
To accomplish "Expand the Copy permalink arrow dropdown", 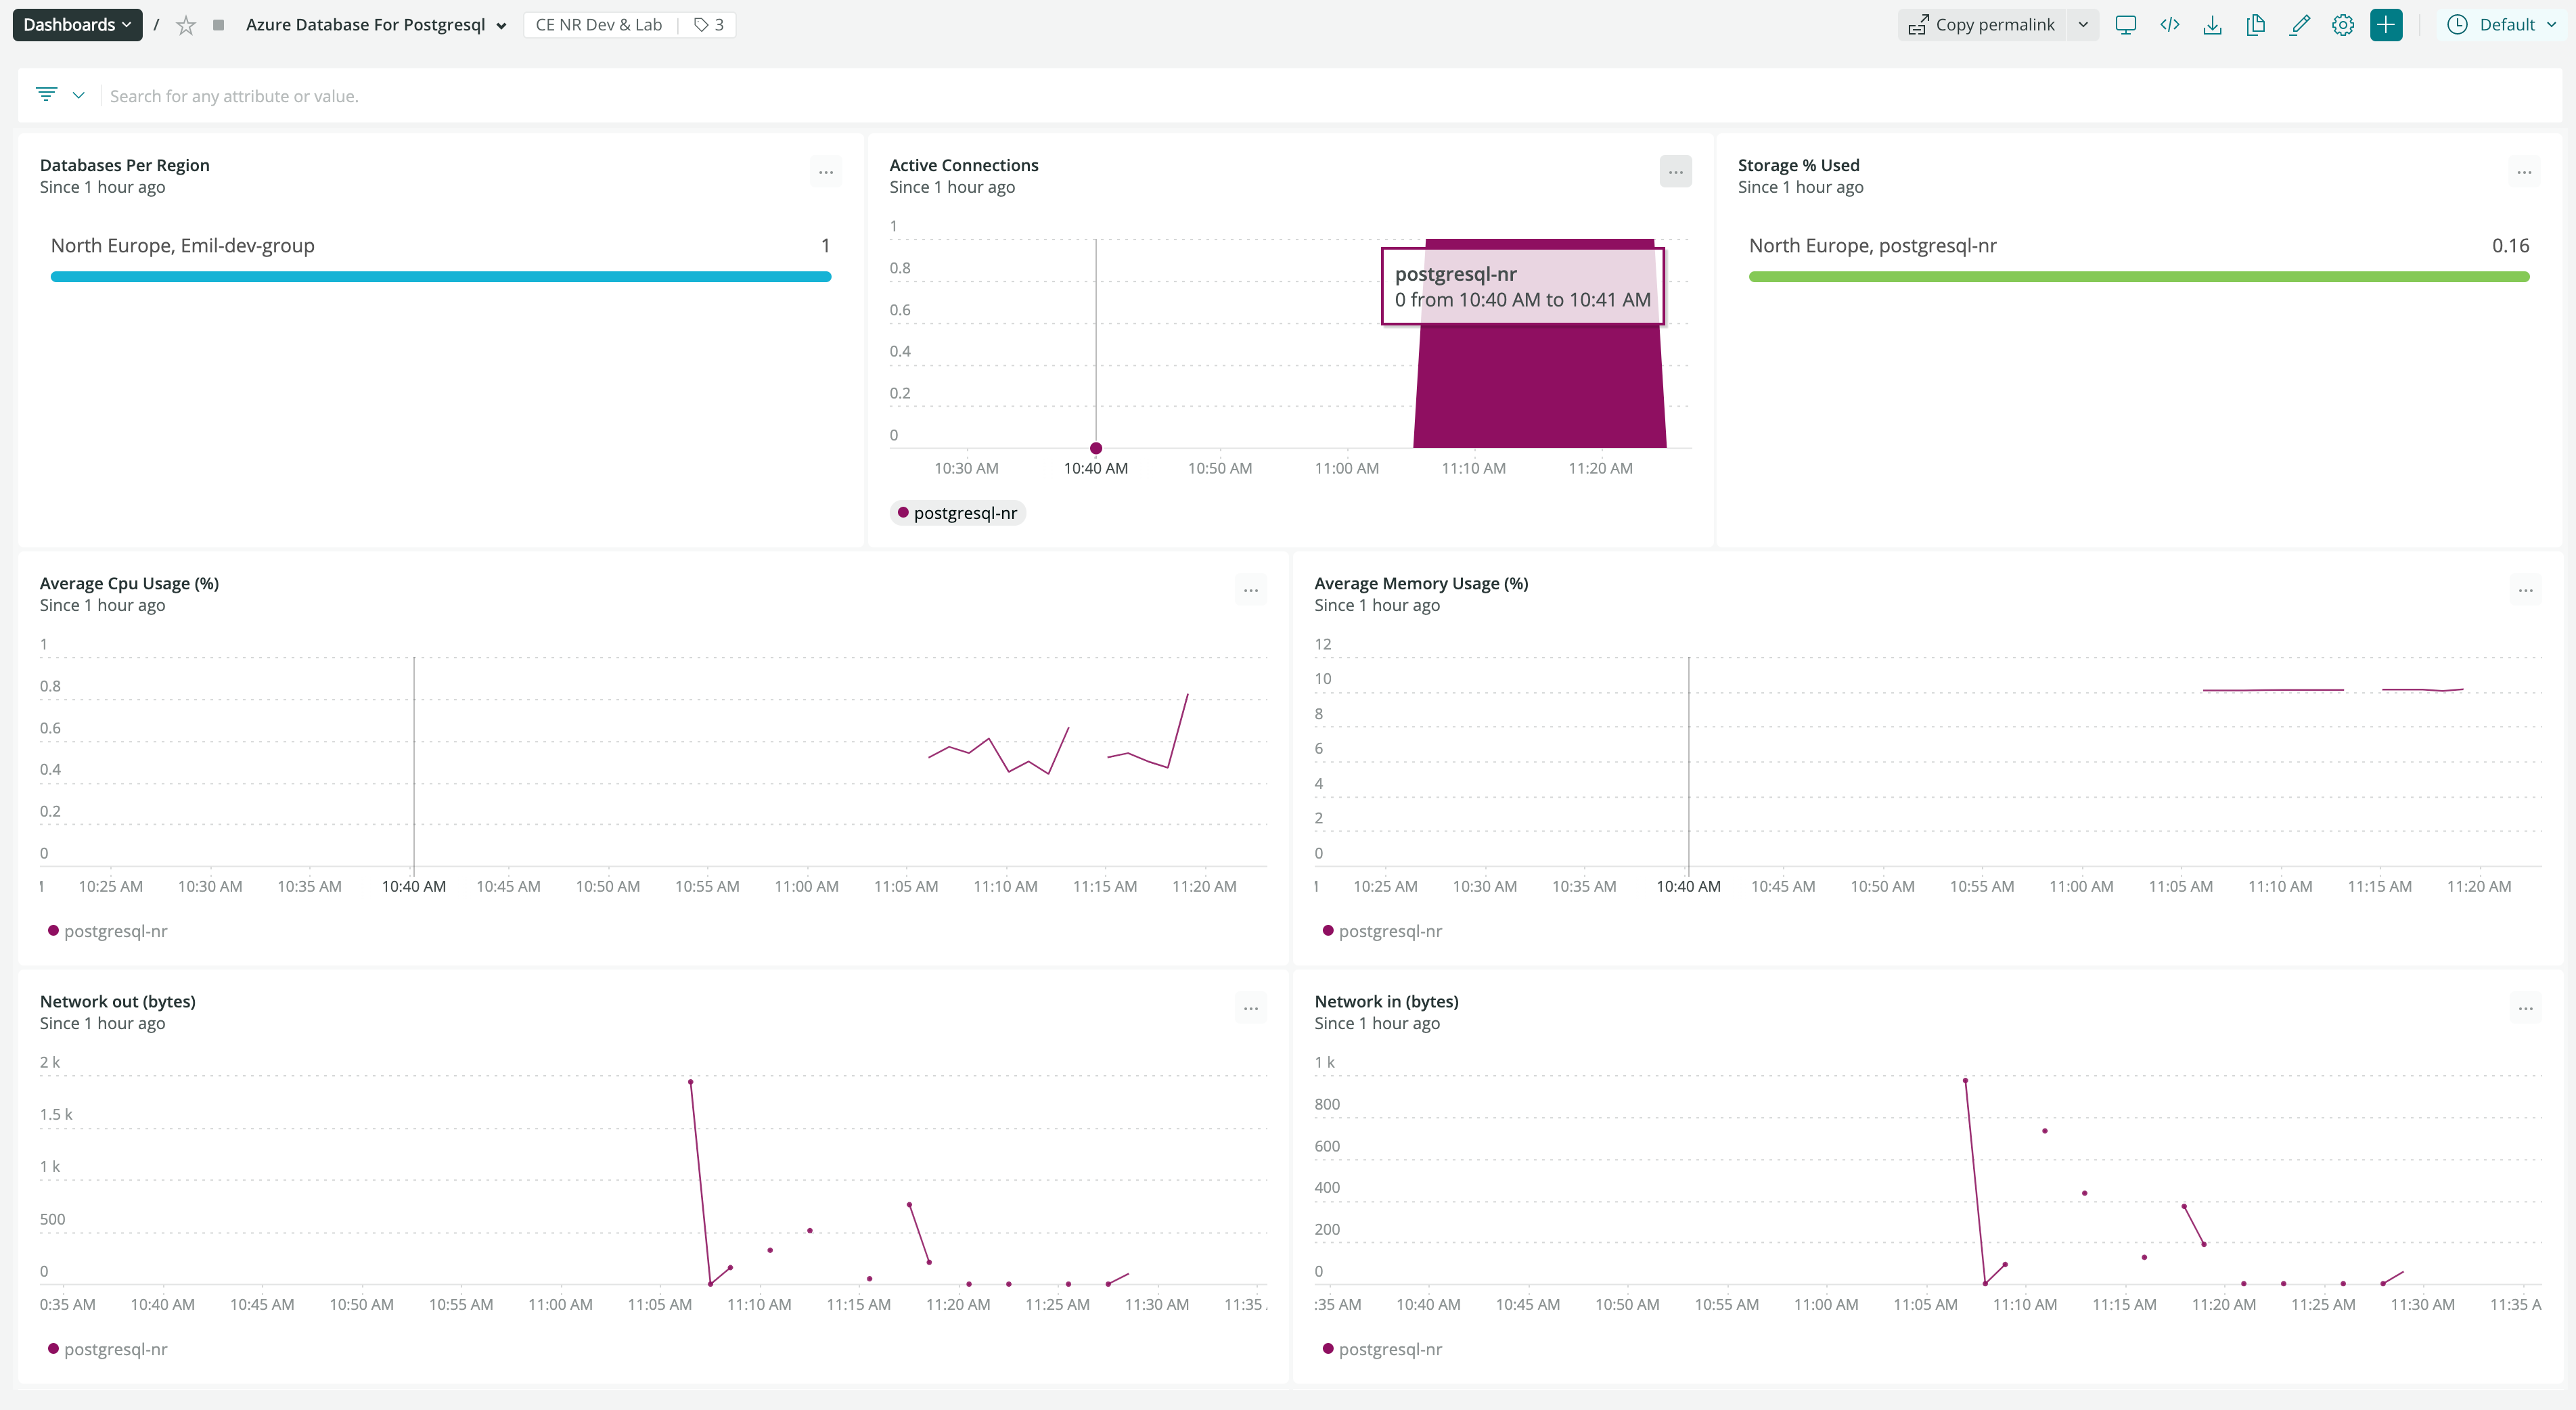I will click(x=2083, y=25).
